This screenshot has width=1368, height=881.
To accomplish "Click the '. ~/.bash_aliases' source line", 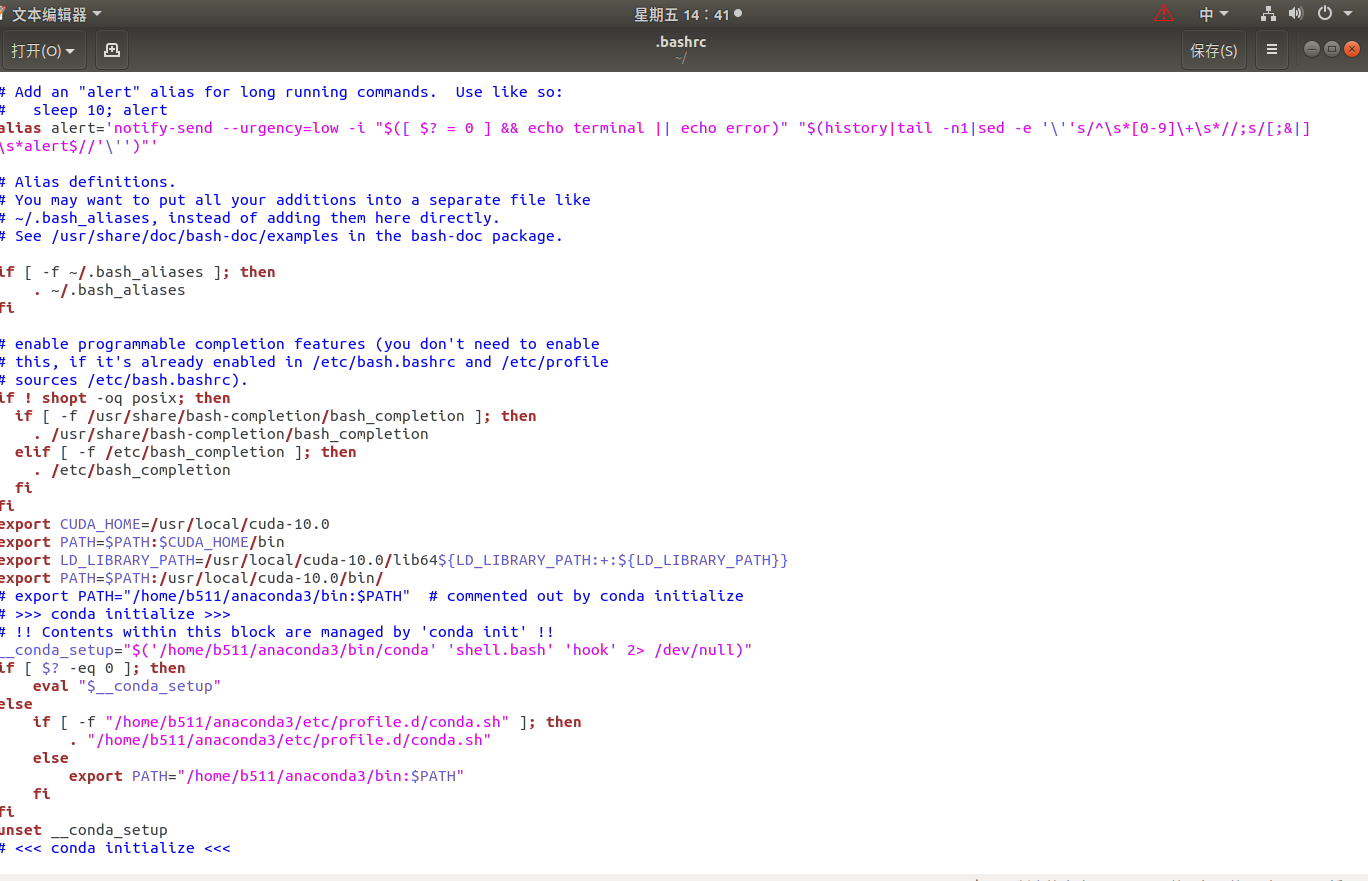I will 109,290.
